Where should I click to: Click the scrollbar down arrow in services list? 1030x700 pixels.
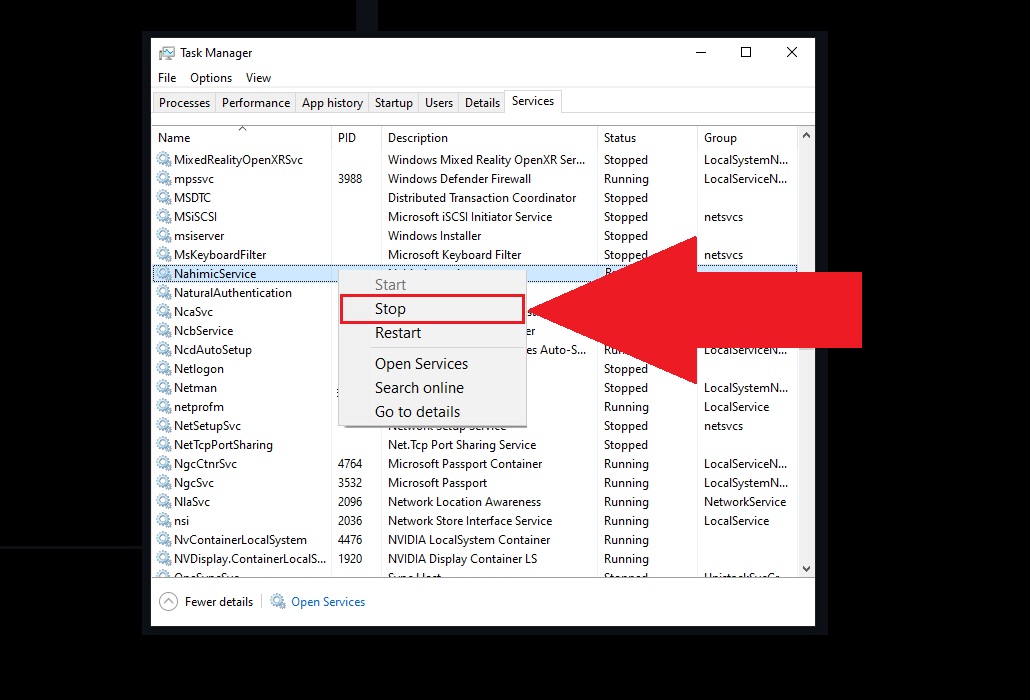pos(807,567)
